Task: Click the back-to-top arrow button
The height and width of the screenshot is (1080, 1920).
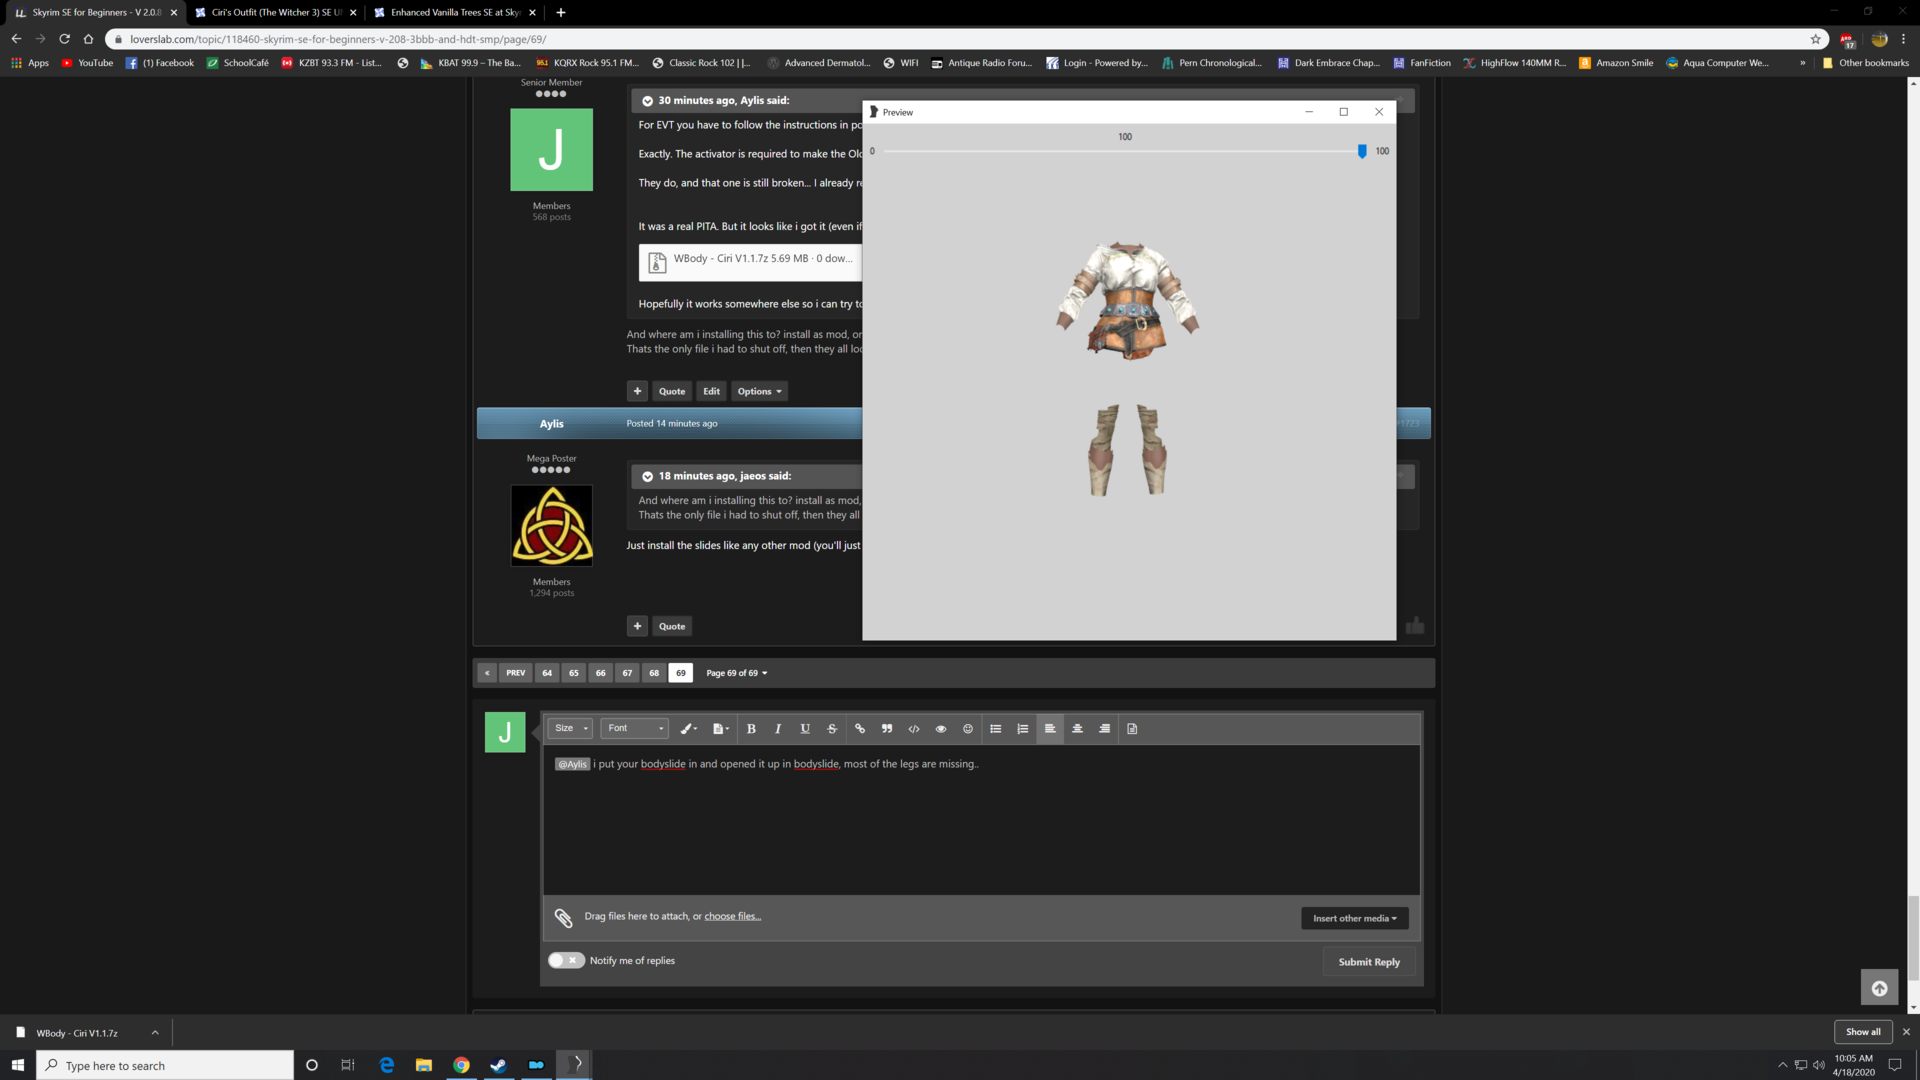Action: [1879, 988]
